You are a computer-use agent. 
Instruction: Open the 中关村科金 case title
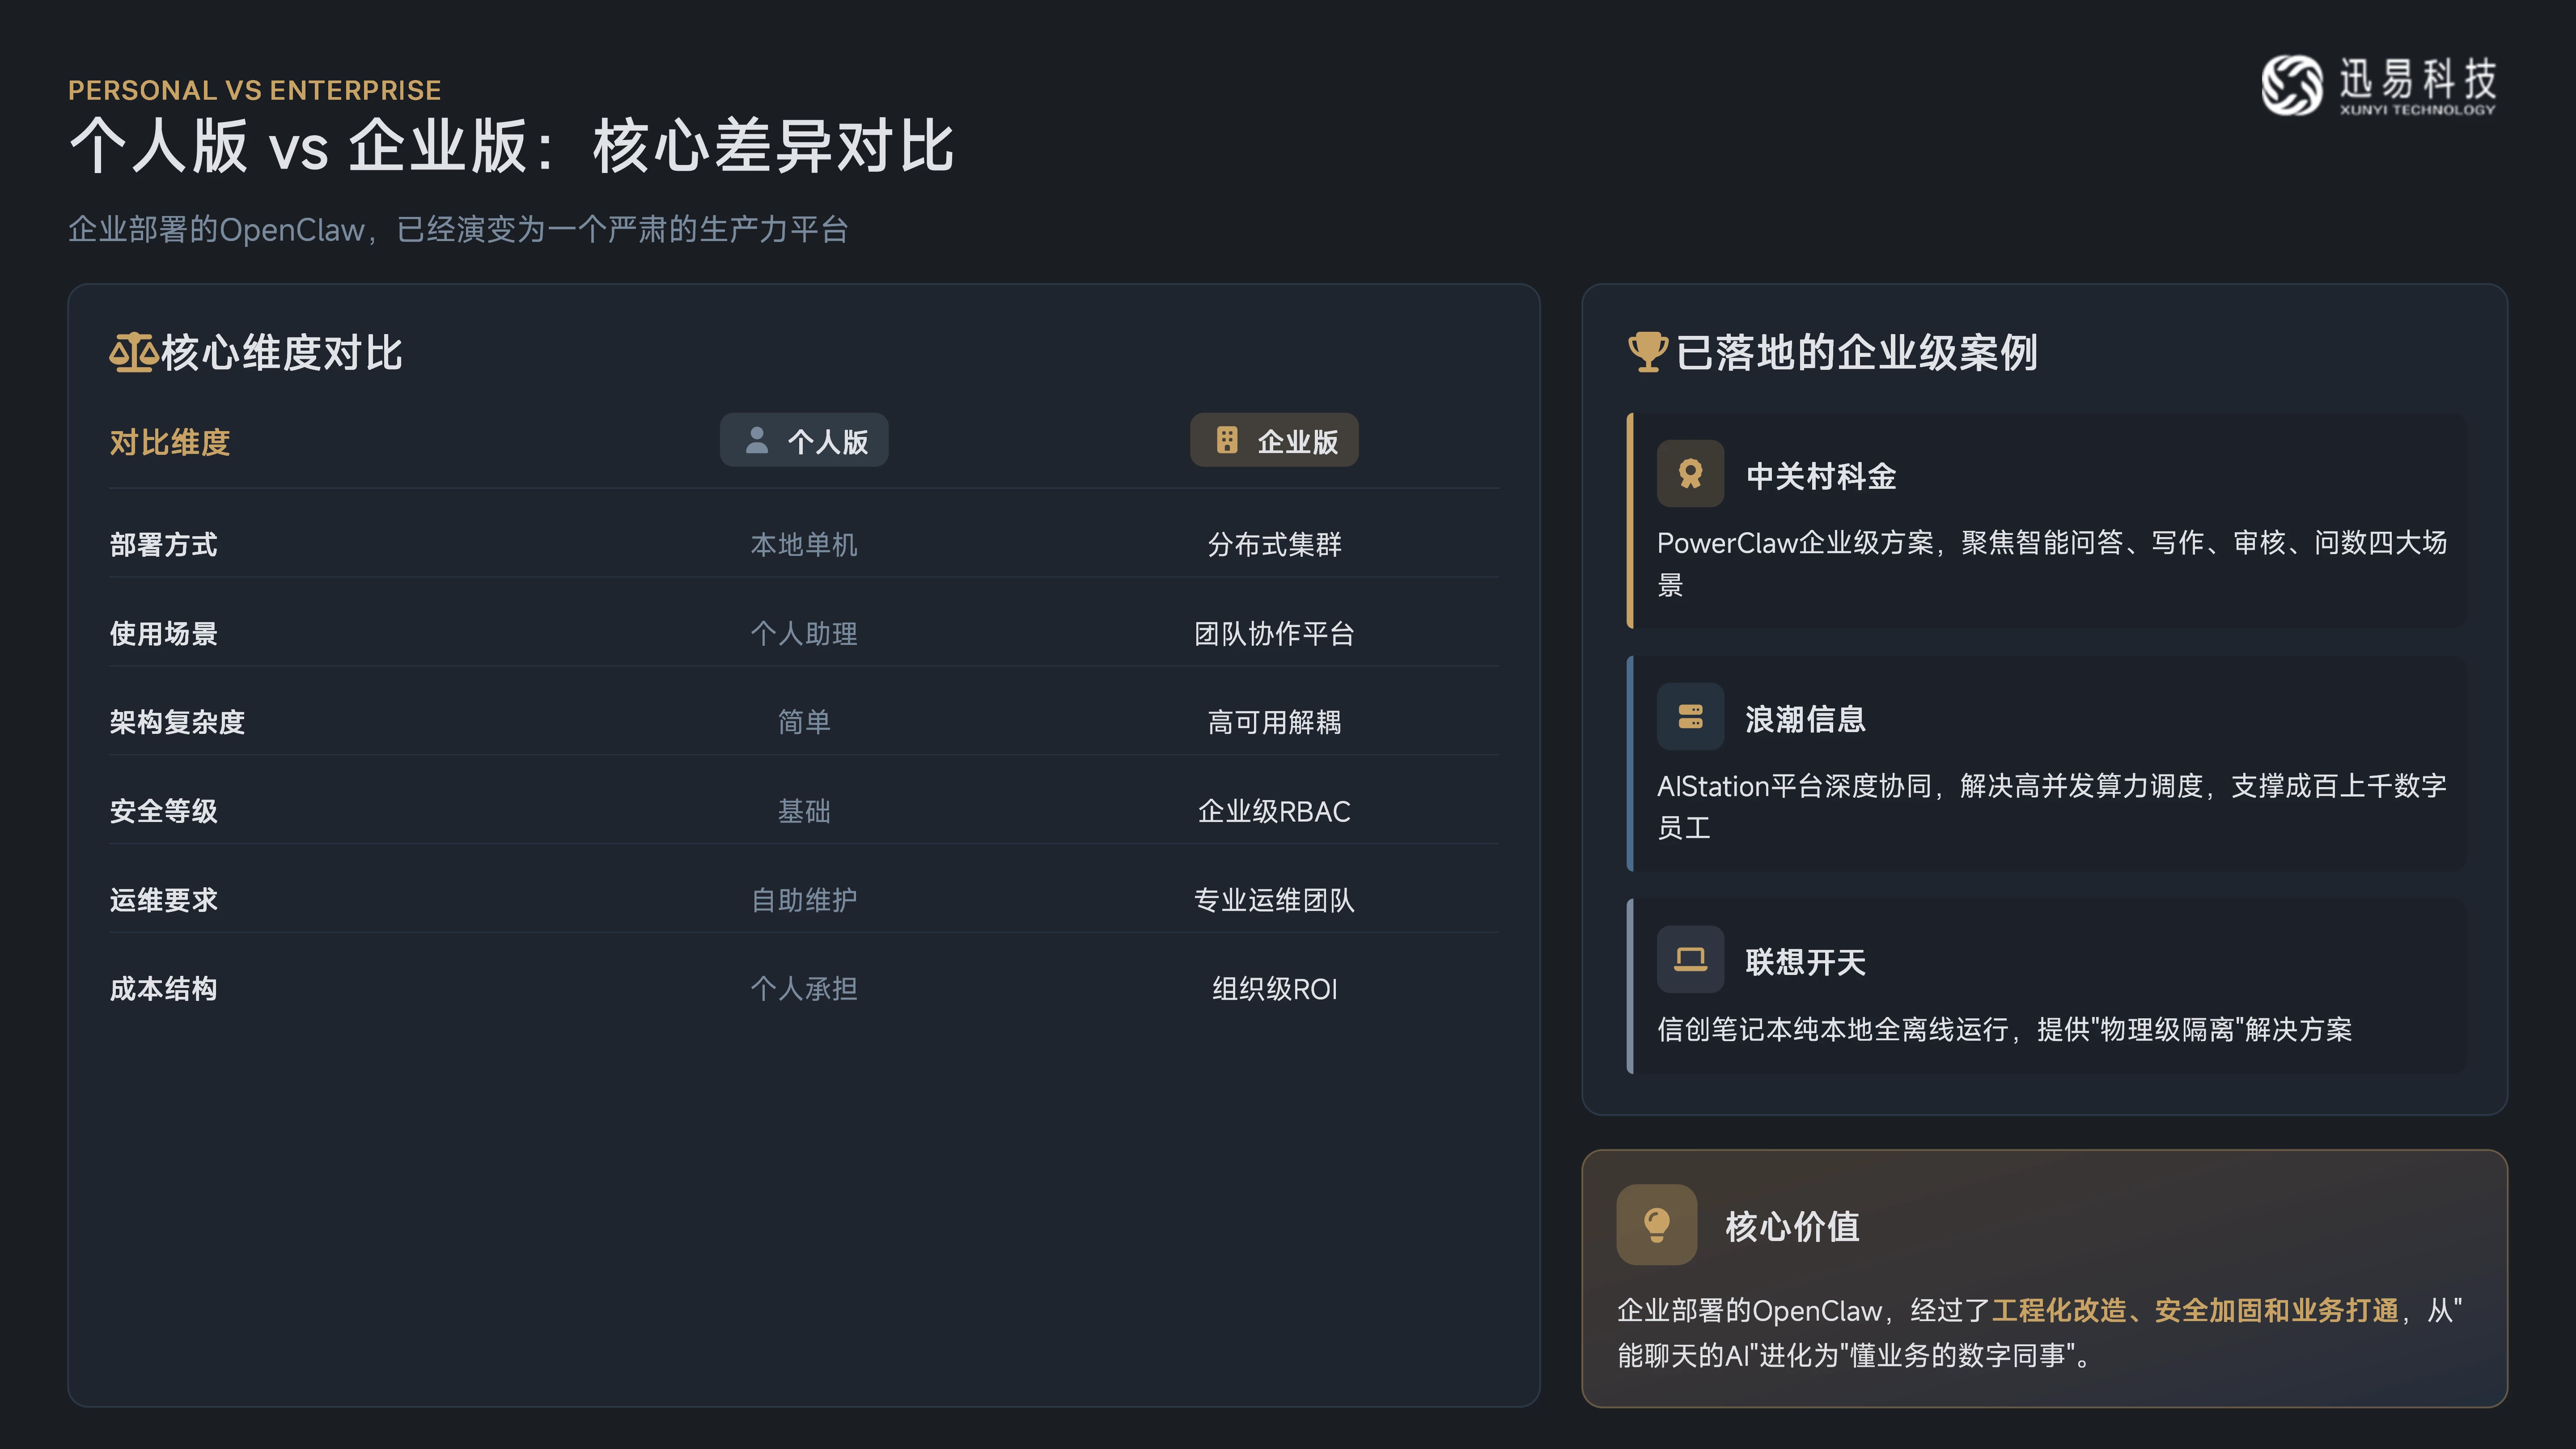tap(1821, 476)
